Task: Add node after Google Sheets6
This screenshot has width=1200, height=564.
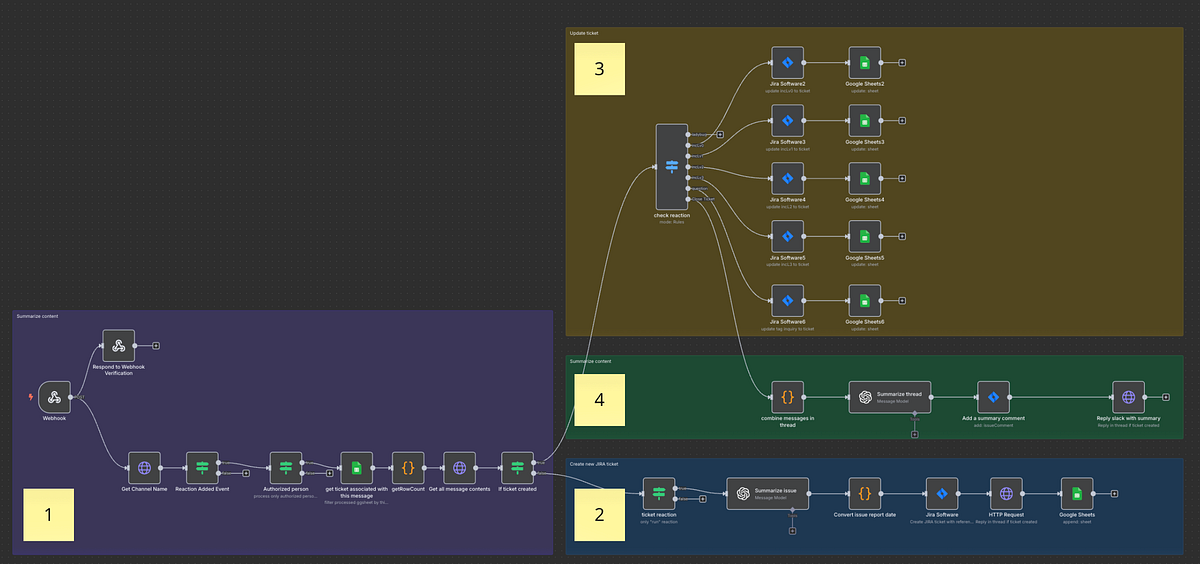Action: click(902, 301)
